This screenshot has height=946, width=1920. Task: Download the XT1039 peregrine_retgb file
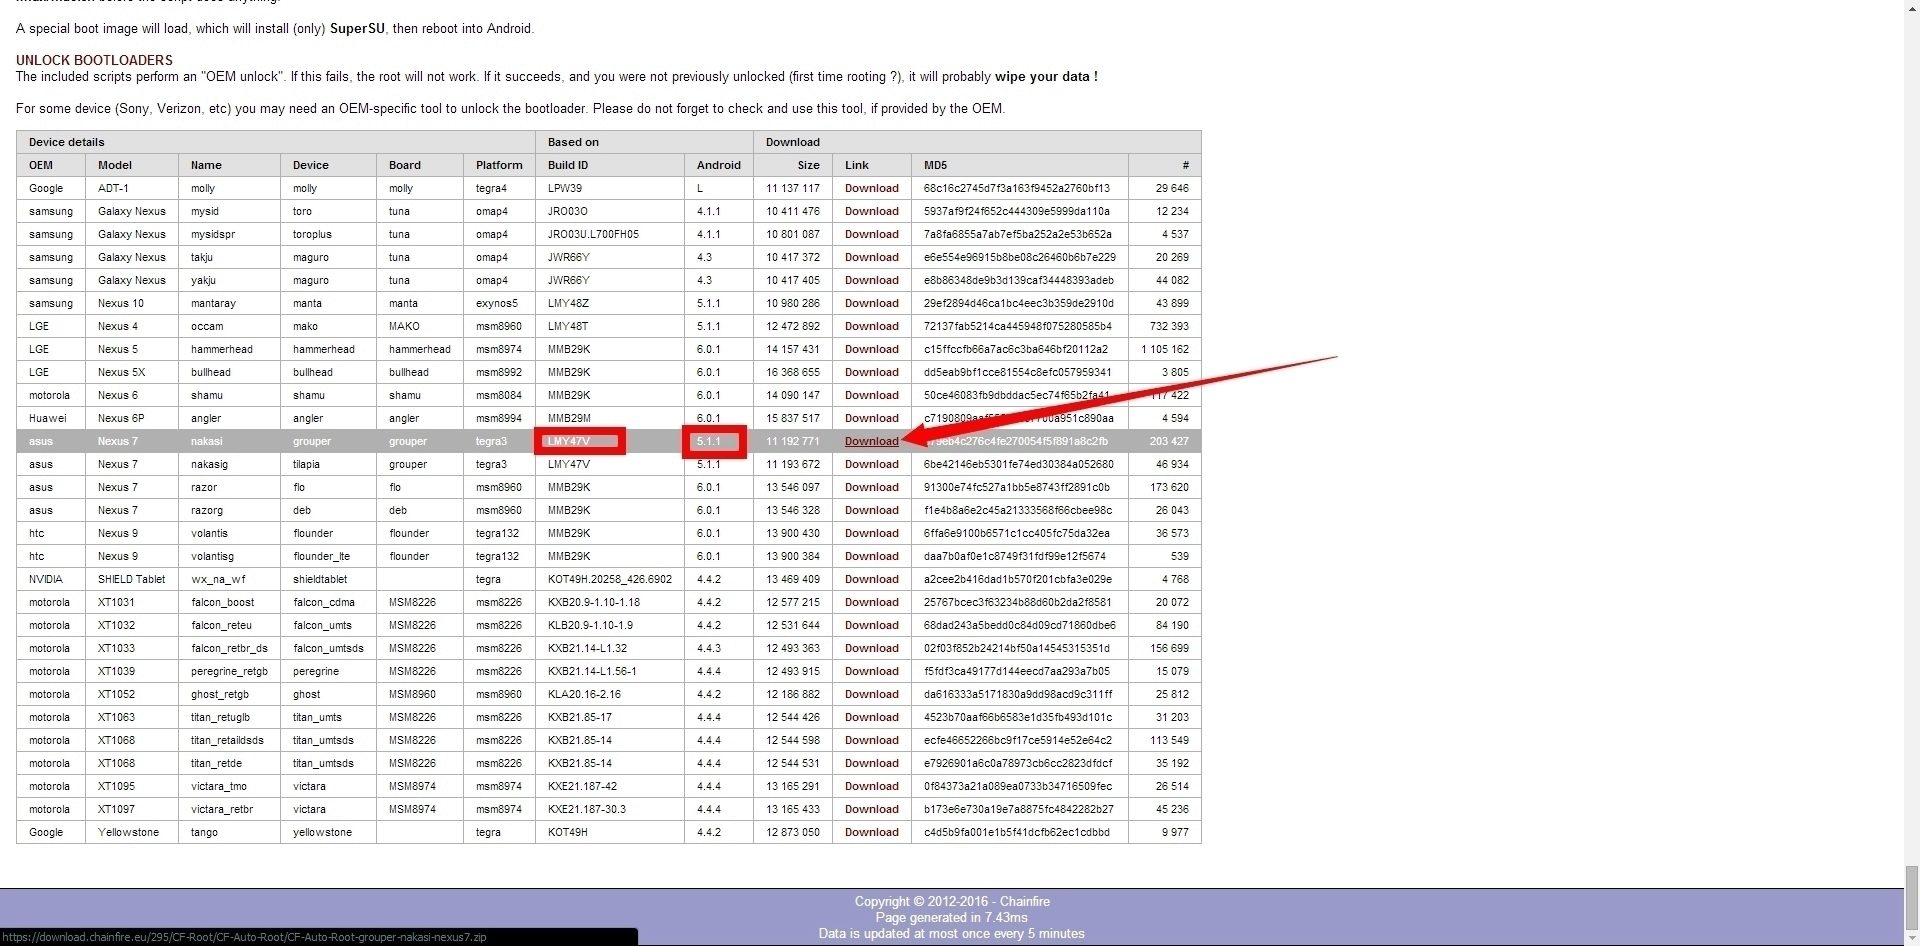pyautogui.click(x=871, y=671)
